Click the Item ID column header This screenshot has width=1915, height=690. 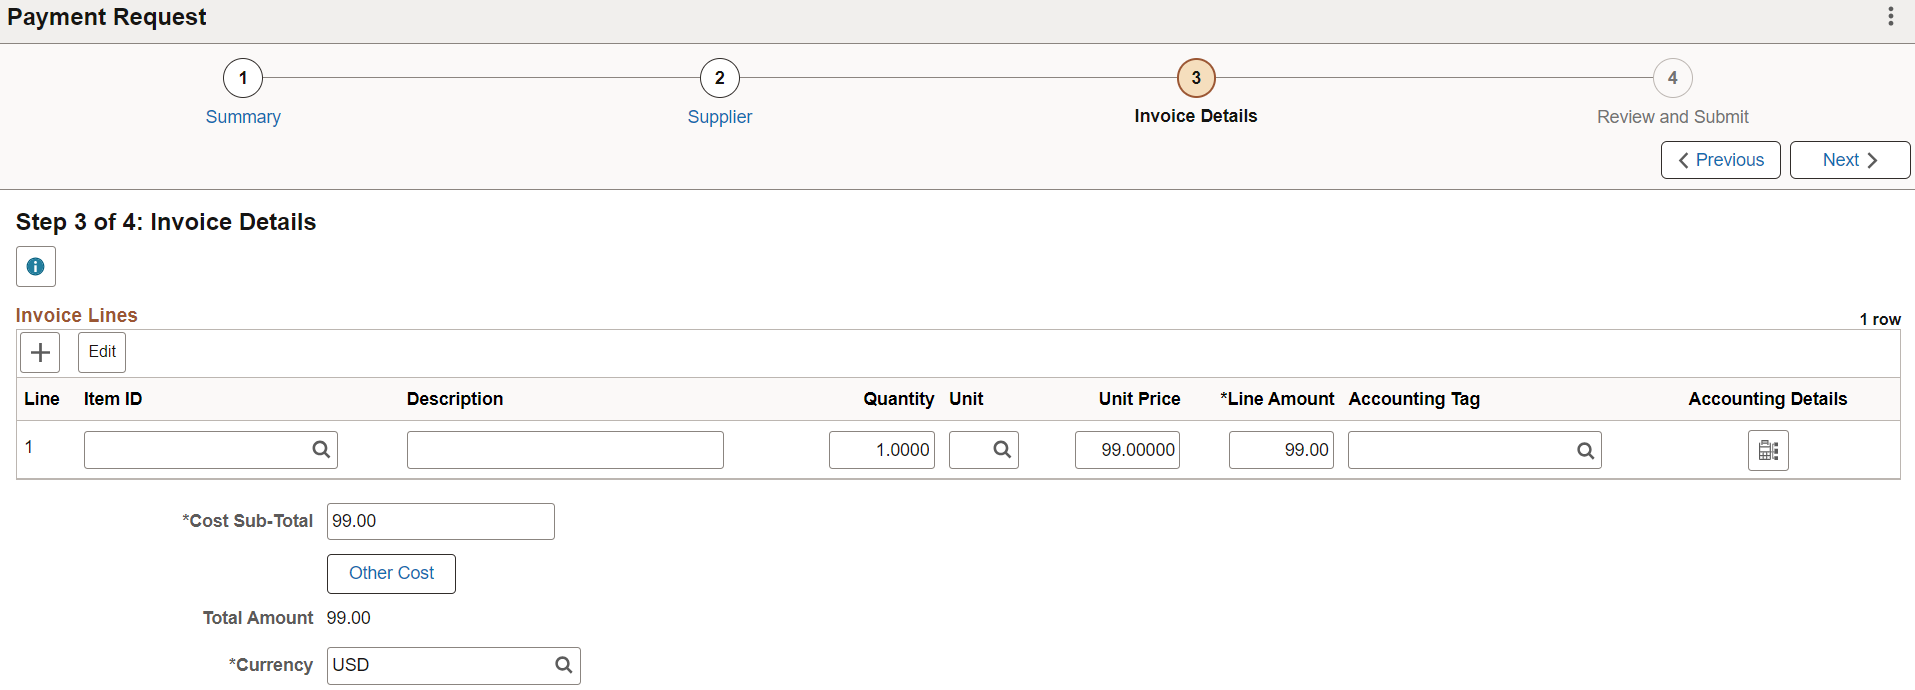pos(113,399)
